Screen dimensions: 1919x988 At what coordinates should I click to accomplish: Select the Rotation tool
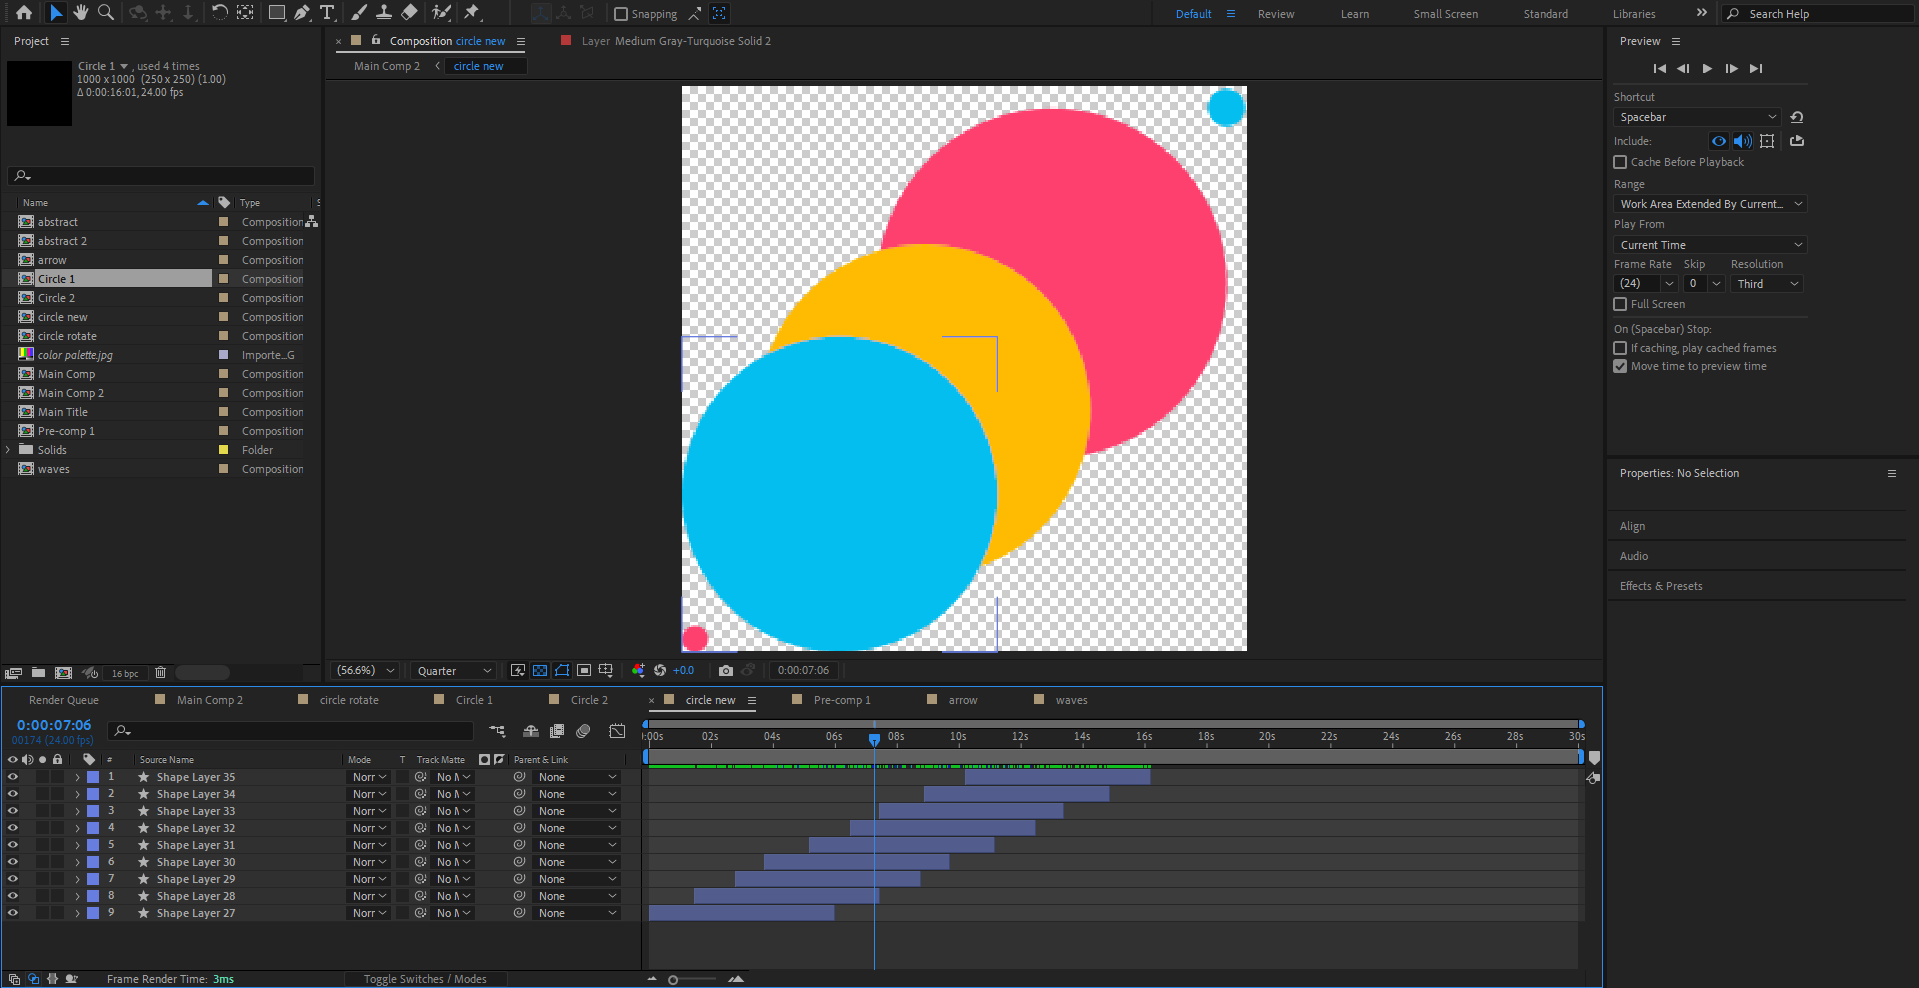pyautogui.click(x=219, y=13)
